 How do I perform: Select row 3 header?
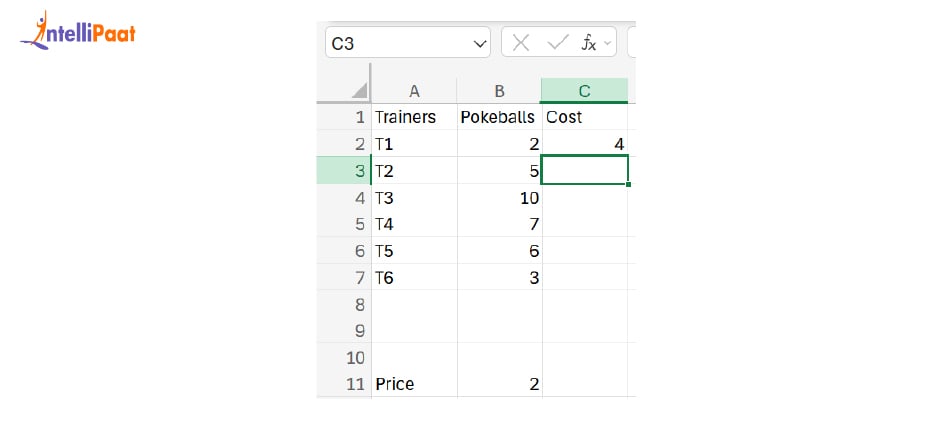coord(343,171)
